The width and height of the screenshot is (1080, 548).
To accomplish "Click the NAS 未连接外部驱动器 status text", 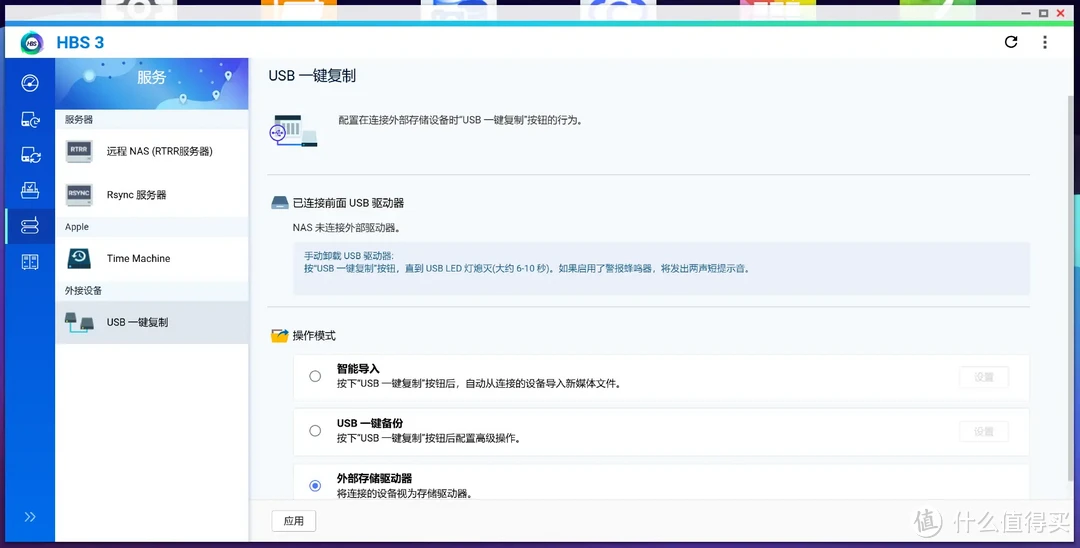I will [x=346, y=227].
